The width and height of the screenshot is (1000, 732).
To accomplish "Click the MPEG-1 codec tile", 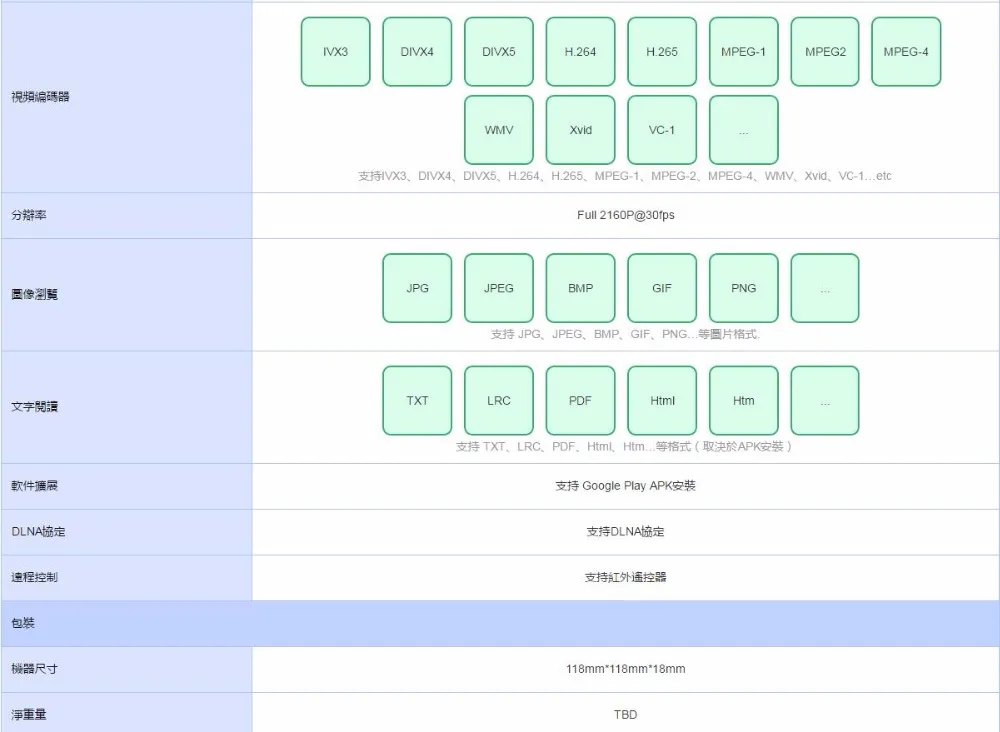I will point(744,52).
